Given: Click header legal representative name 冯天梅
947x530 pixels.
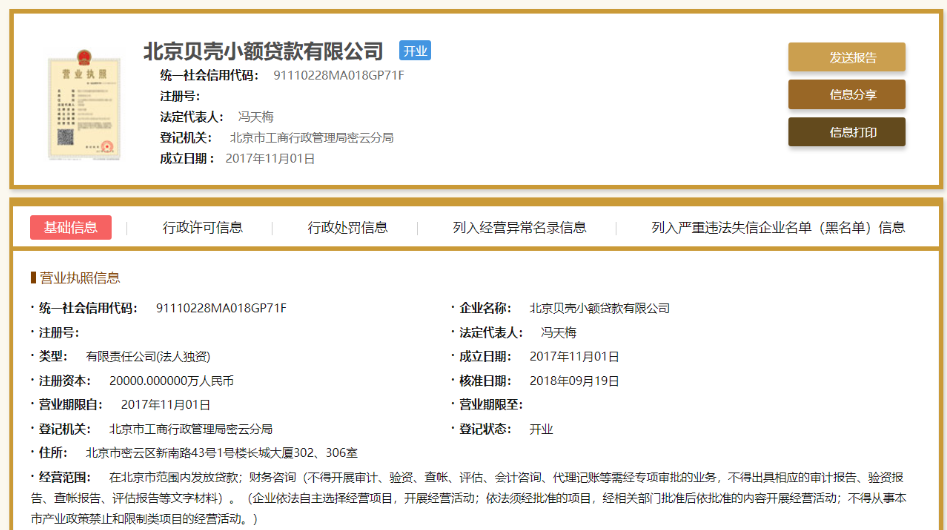Looking at the screenshot, I should [255, 117].
